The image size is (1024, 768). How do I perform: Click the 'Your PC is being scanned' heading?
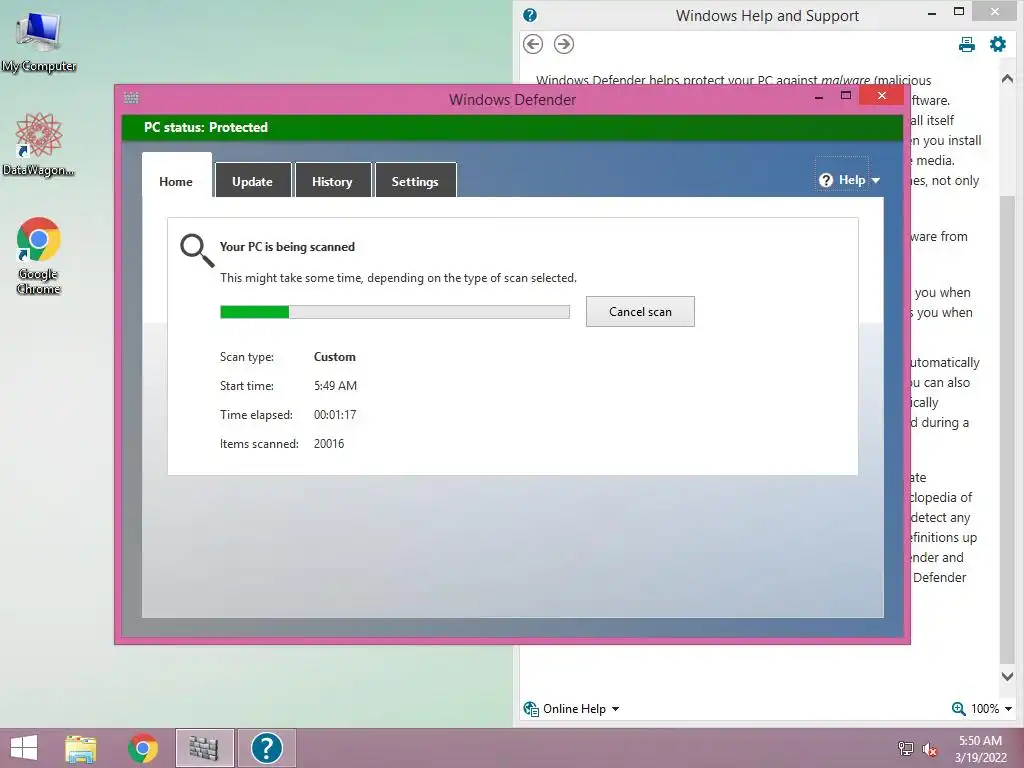click(287, 247)
